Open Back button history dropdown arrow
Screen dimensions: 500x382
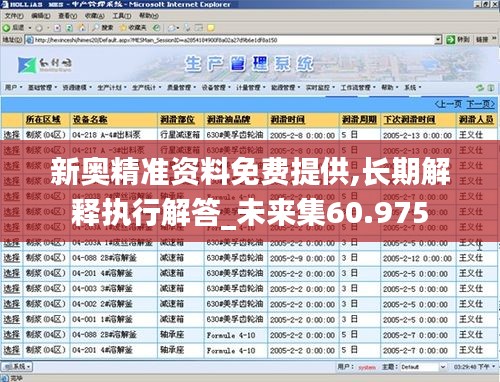pyautogui.click(x=29, y=28)
